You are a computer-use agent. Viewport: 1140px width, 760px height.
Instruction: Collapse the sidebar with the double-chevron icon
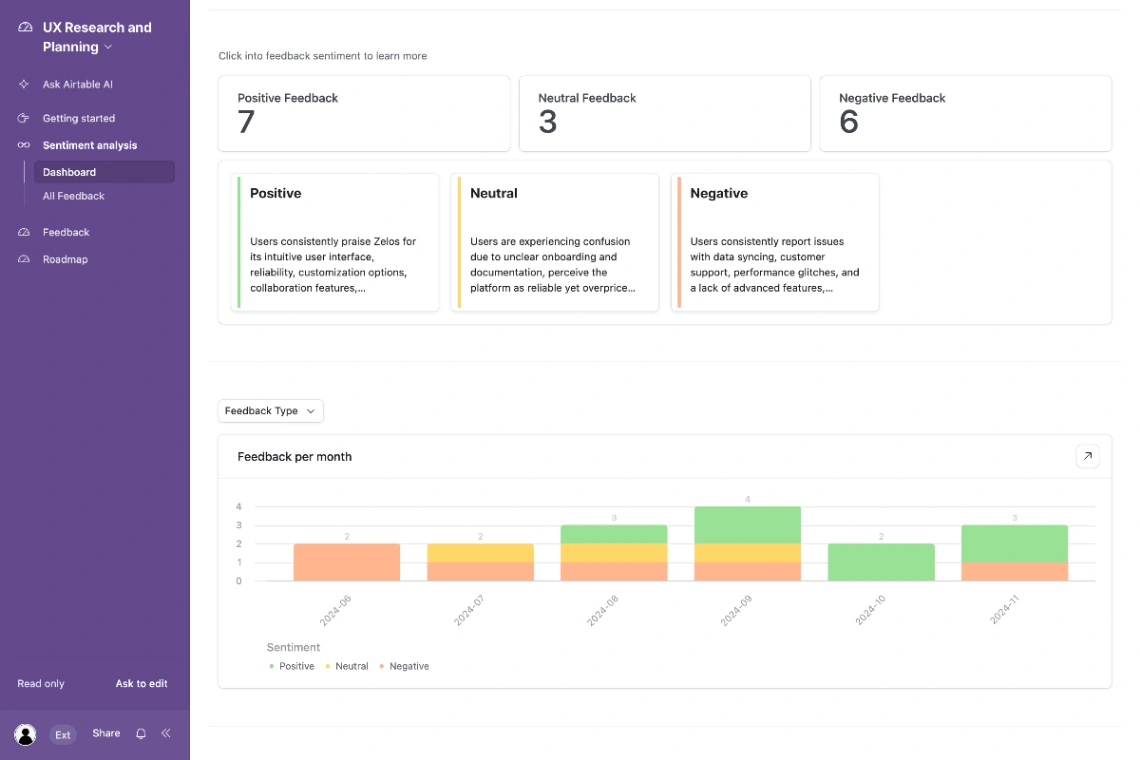click(165, 733)
